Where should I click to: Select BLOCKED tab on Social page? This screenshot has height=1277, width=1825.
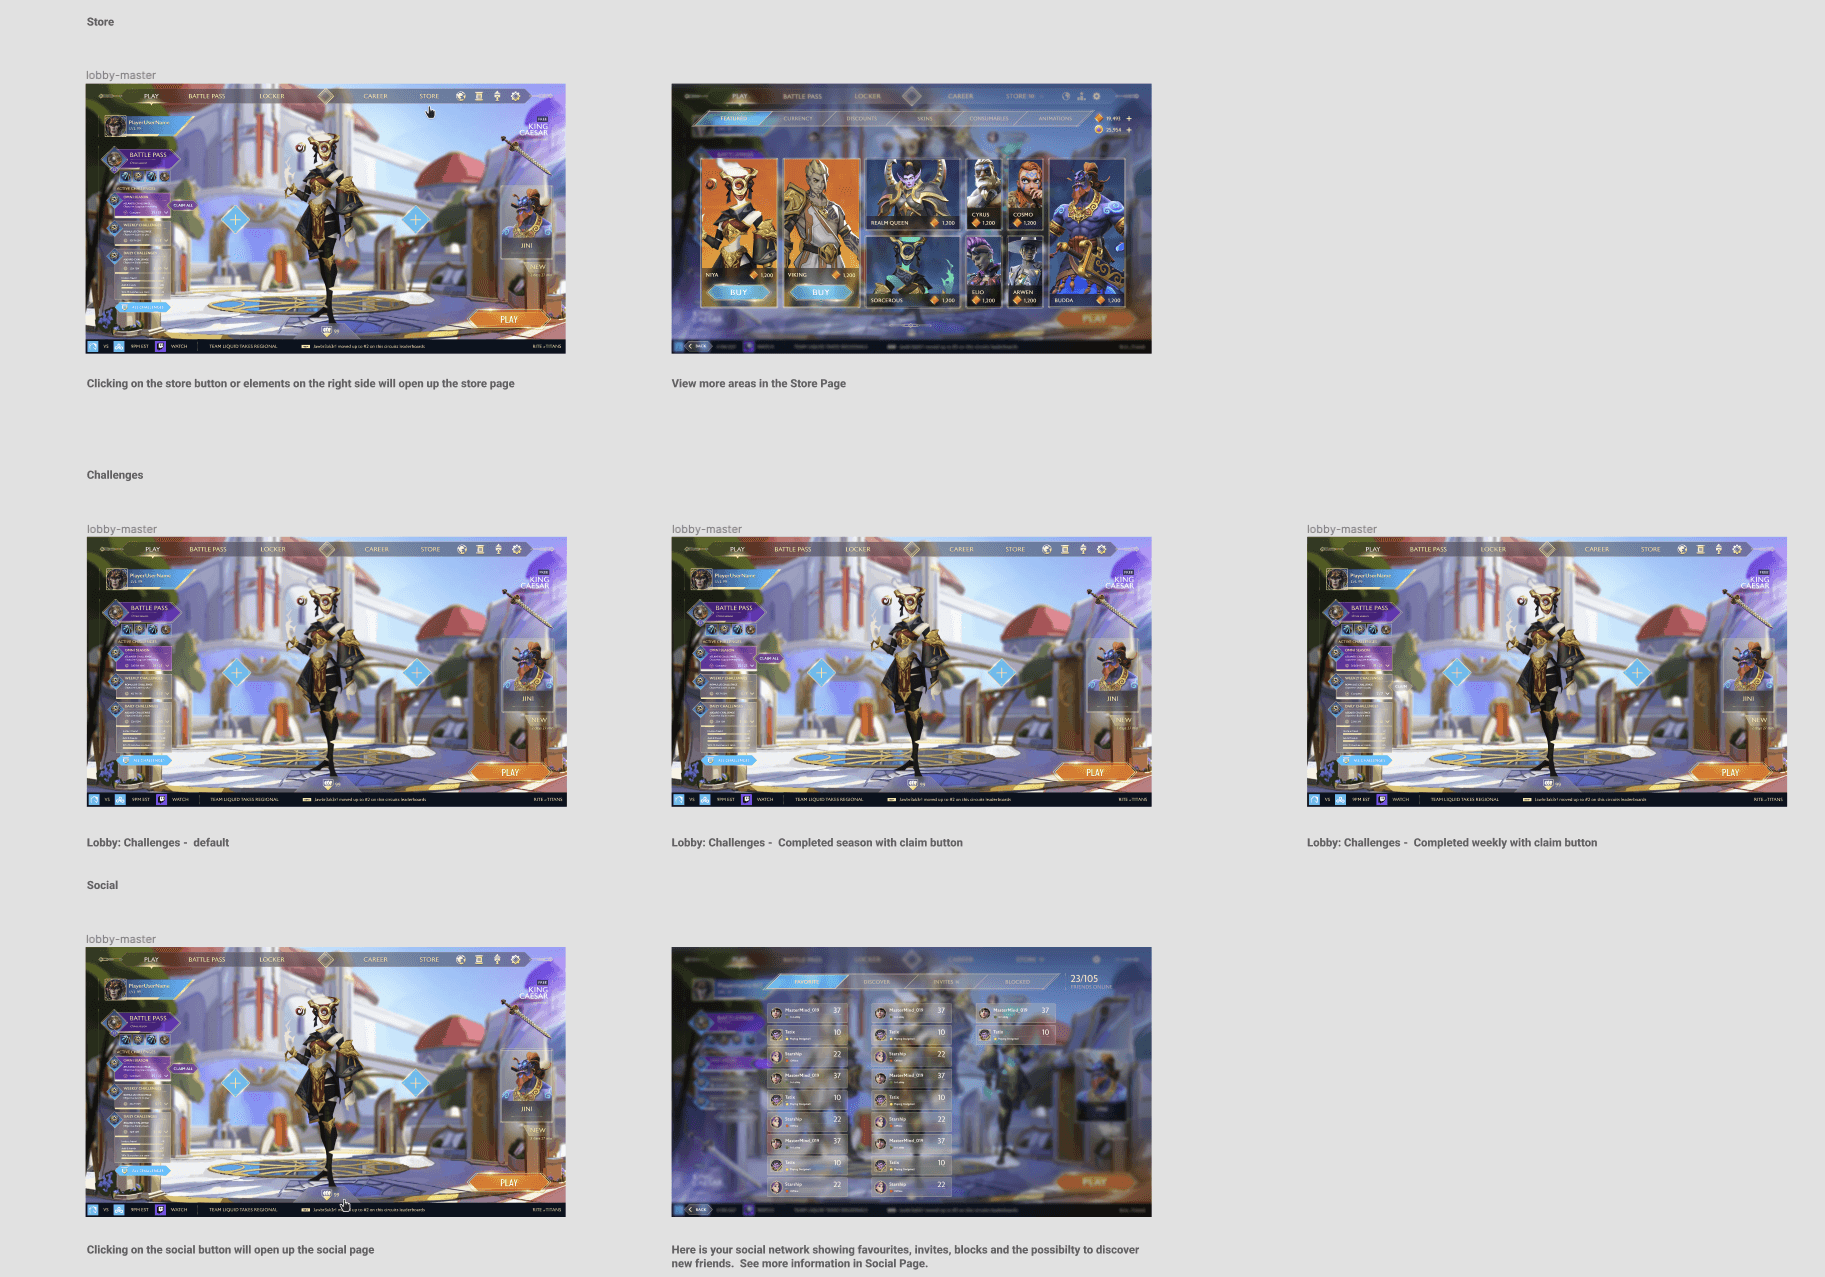pyautogui.click(x=1017, y=982)
